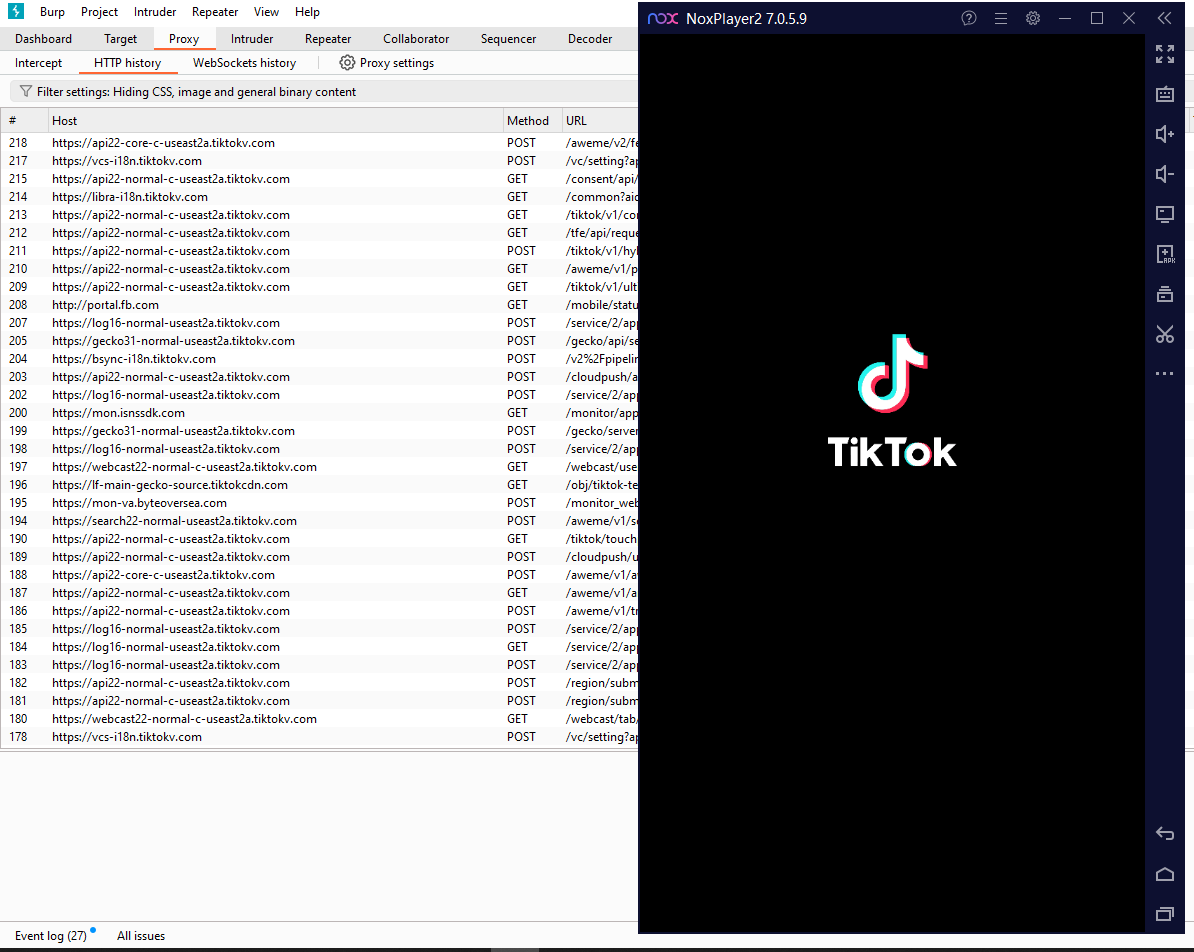Open the Android recent apps icon
1194x952 pixels.
(1165, 914)
